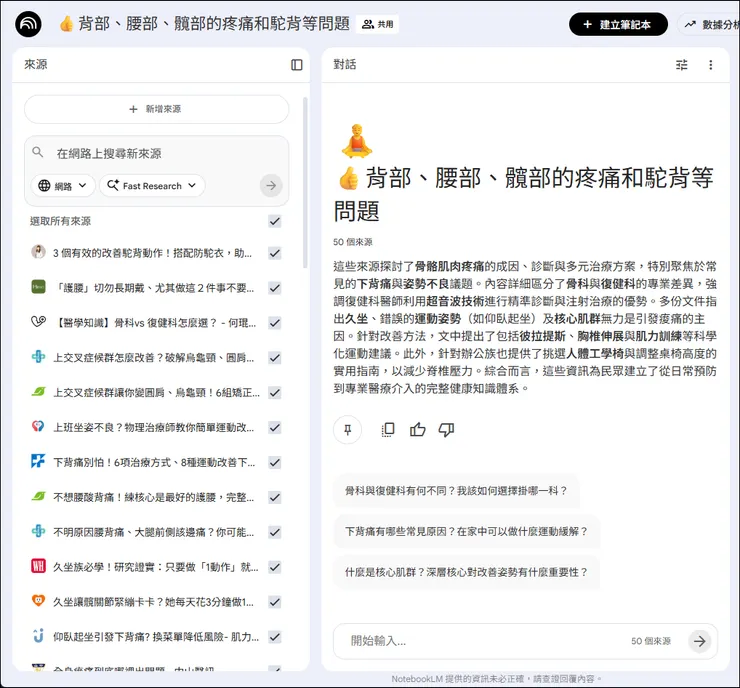Open 不想腰酸背痛 source title
Image resolution: width=740 pixels, height=688 pixels.
153,497
